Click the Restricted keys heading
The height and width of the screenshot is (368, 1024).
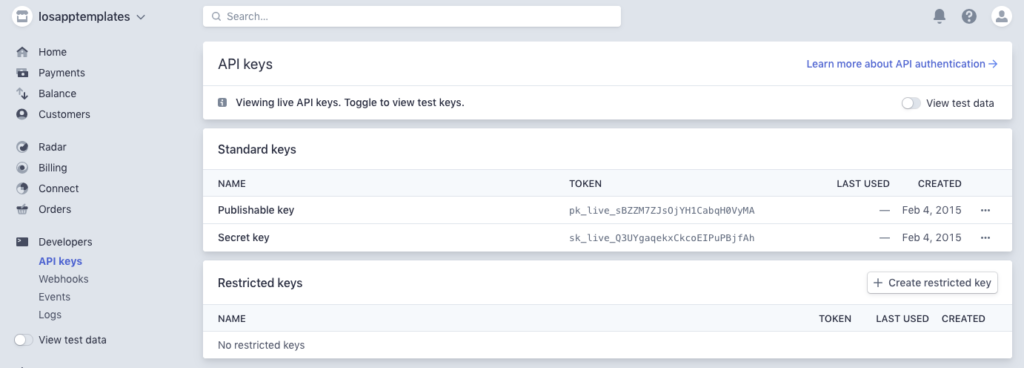(260, 283)
